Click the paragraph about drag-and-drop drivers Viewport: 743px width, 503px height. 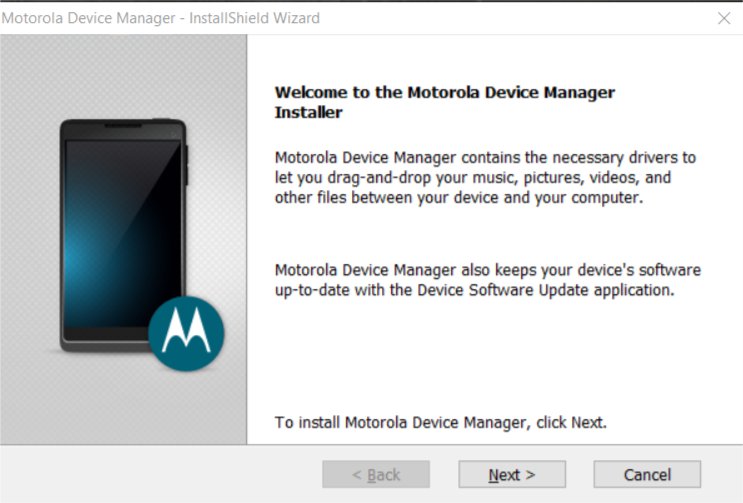pos(485,178)
